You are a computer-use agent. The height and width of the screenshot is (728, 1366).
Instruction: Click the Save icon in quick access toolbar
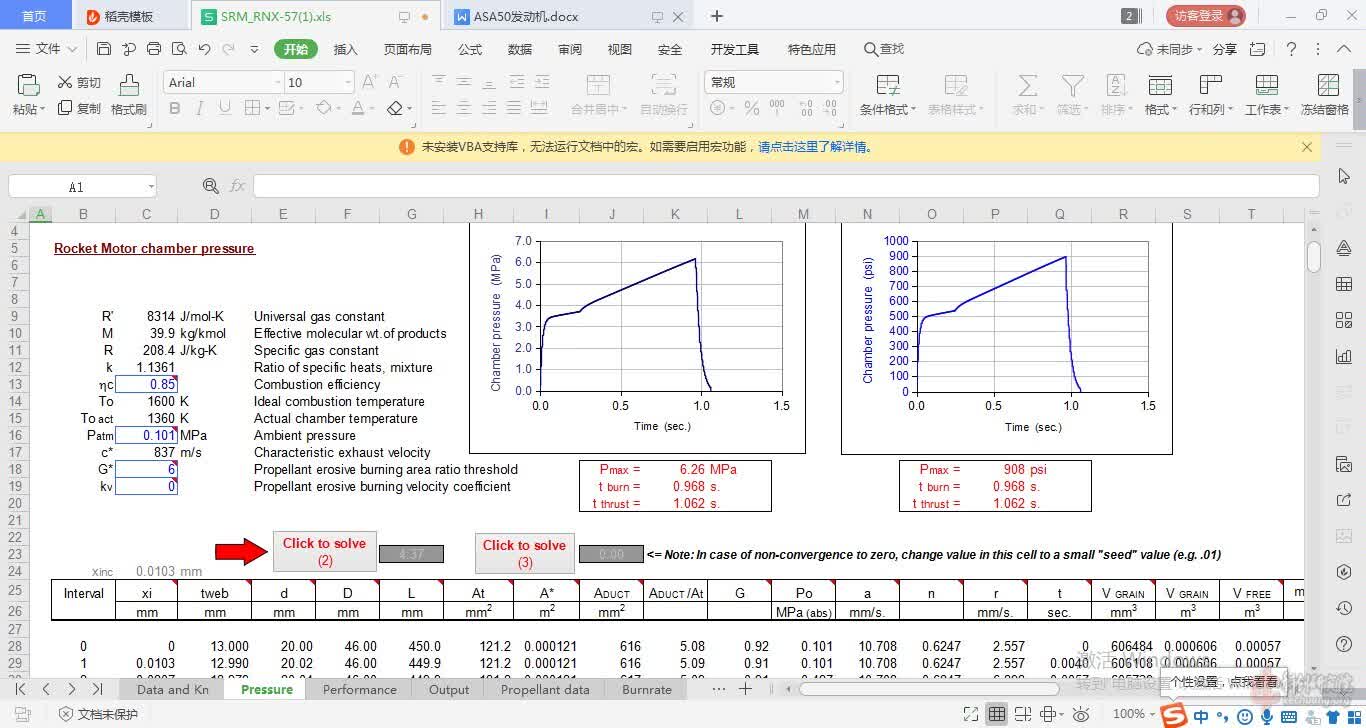pyautogui.click(x=104, y=49)
